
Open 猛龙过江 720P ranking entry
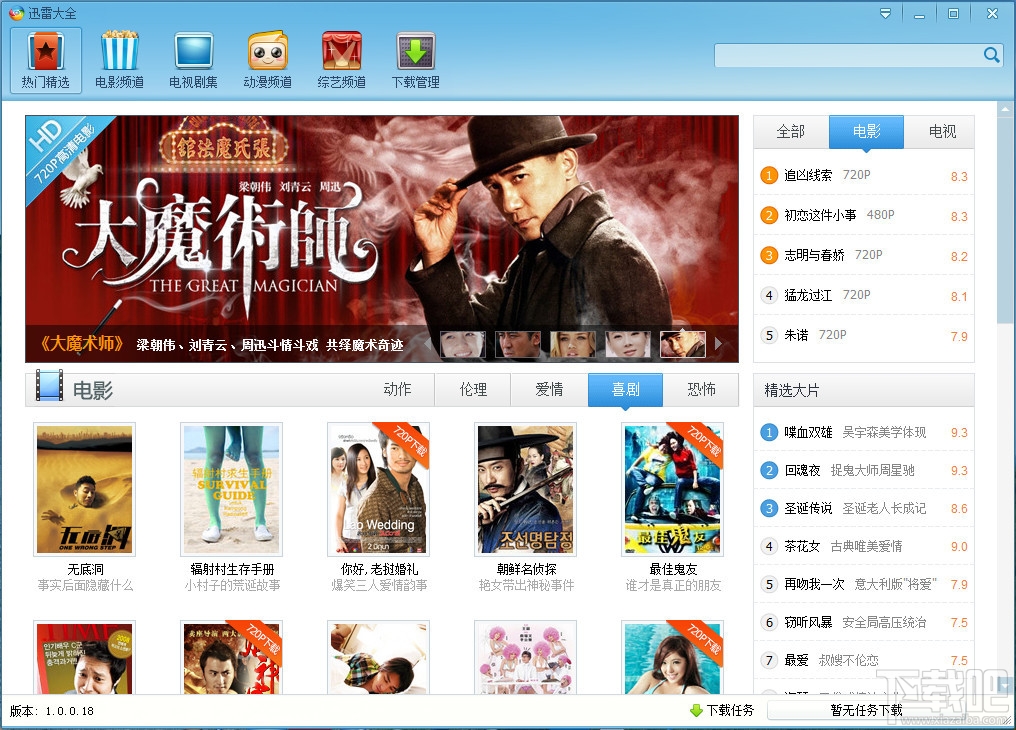[864, 295]
